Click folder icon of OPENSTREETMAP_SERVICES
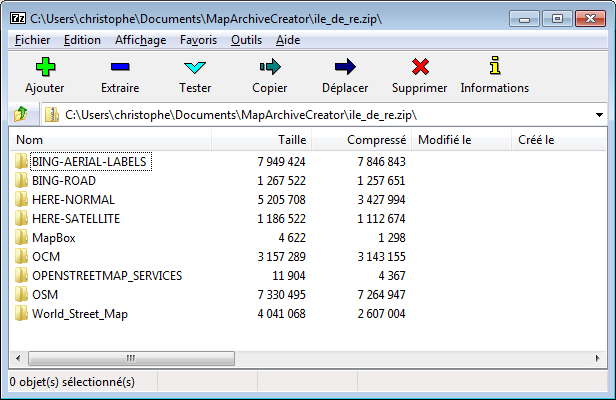This screenshot has height=400, width=616. (21, 276)
